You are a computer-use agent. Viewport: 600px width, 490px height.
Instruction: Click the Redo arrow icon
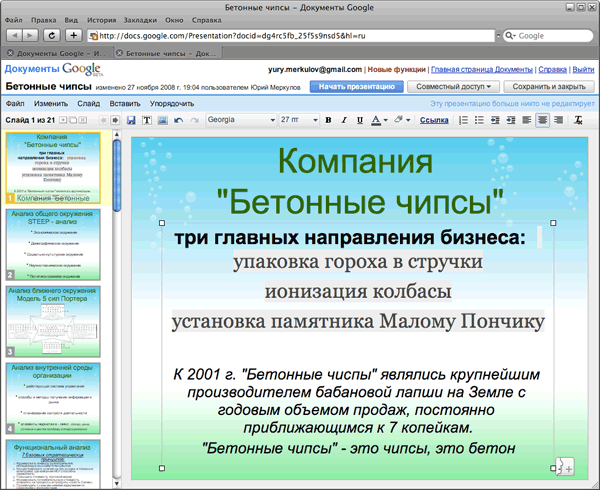(x=194, y=120)
